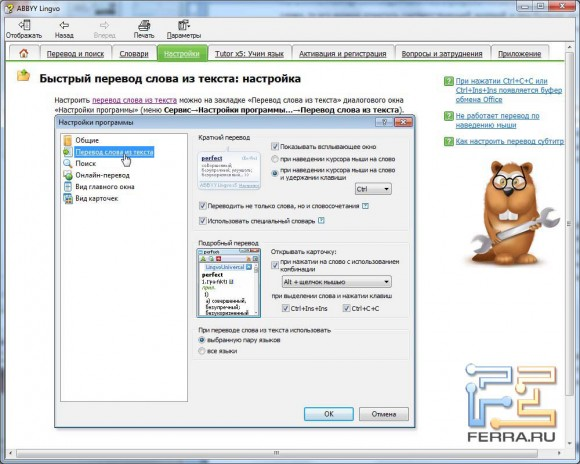Open the Ctrl key dropdown

click(x=373, y=189)
